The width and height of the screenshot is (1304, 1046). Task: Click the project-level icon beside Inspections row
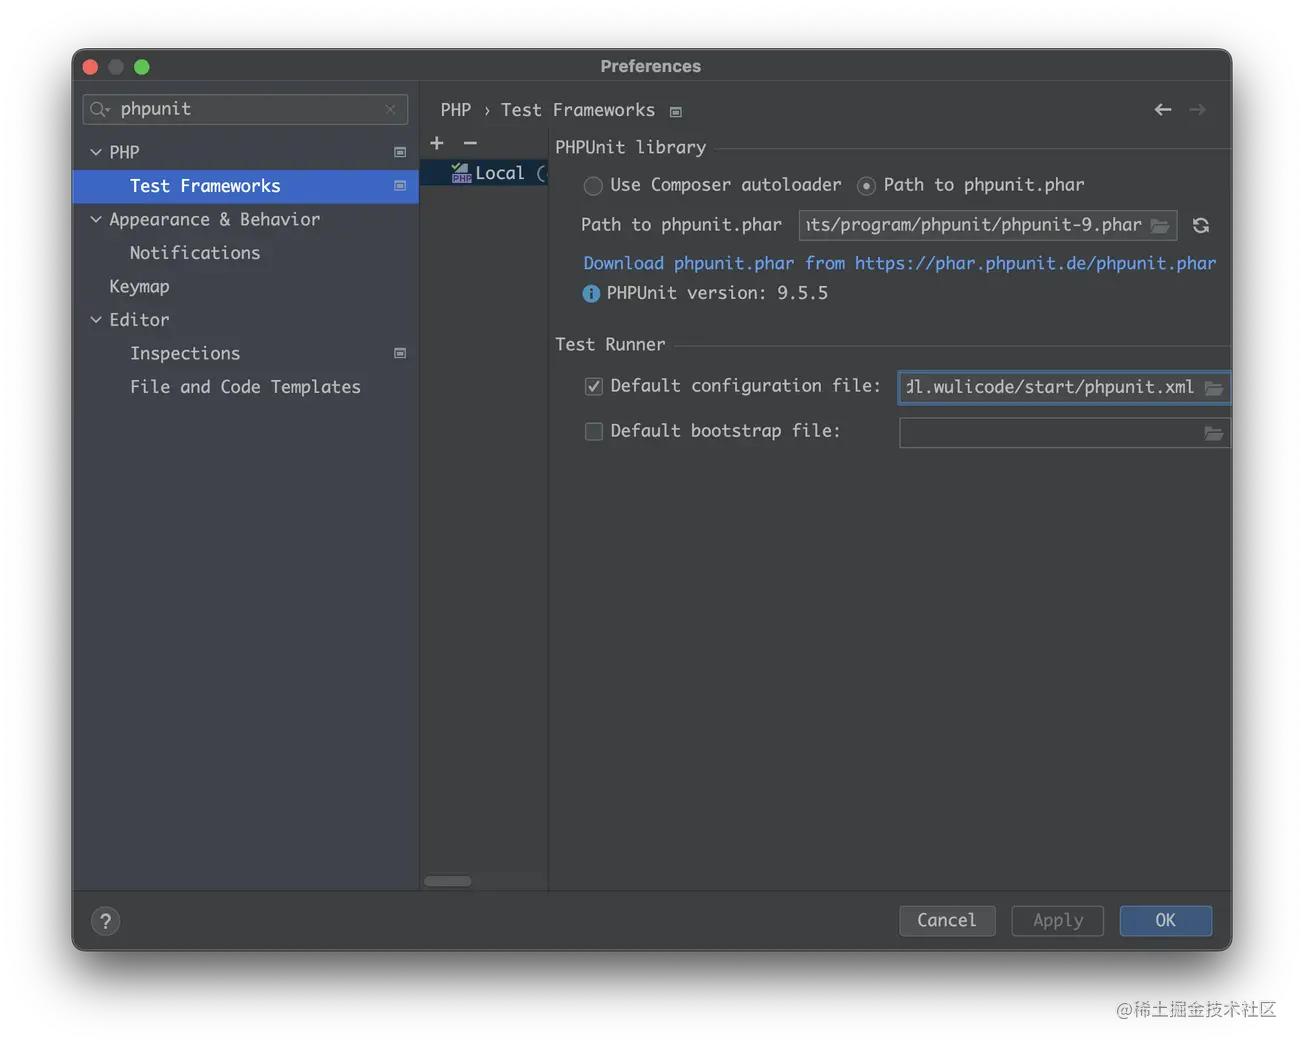click(400, 353)
